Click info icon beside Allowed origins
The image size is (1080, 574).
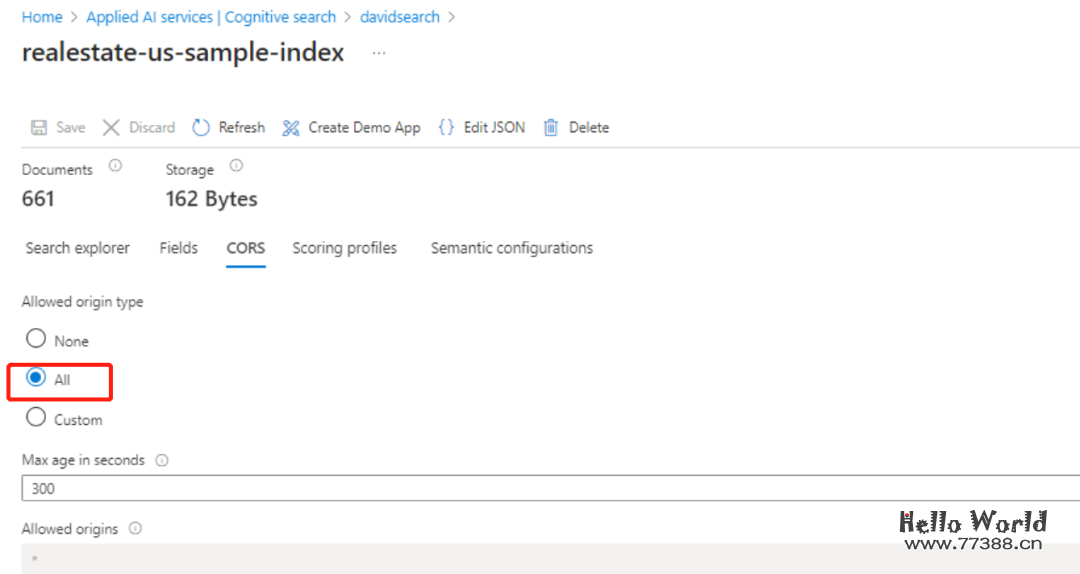tap(135, 529)
